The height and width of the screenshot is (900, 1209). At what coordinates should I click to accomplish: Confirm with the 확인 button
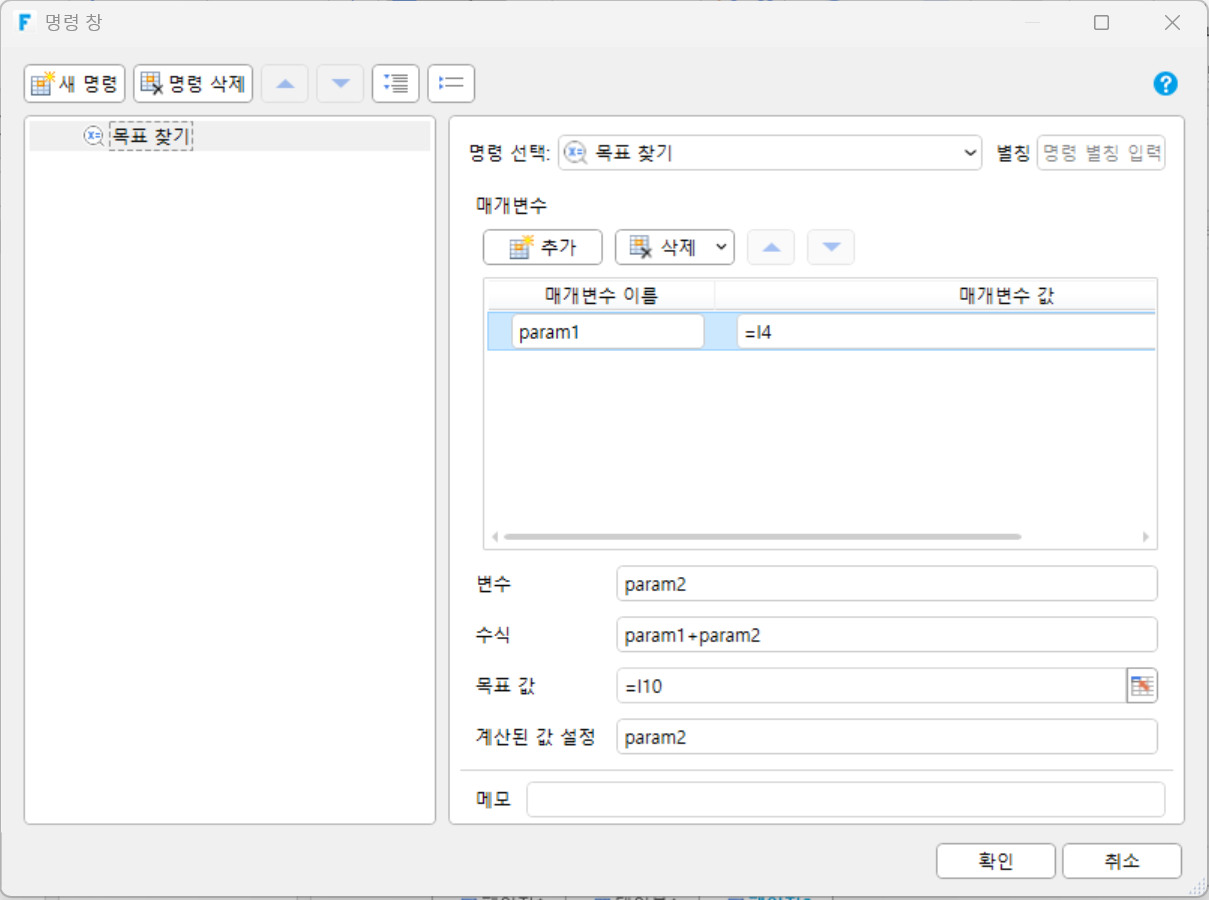[996, 861]
